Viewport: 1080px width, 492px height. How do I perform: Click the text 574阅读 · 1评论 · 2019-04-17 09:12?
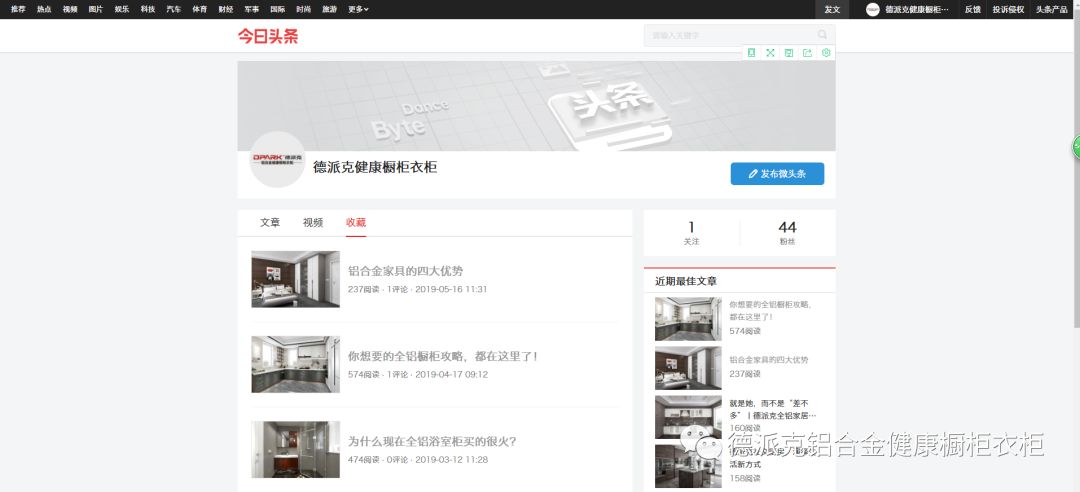(x=417, y=375)
